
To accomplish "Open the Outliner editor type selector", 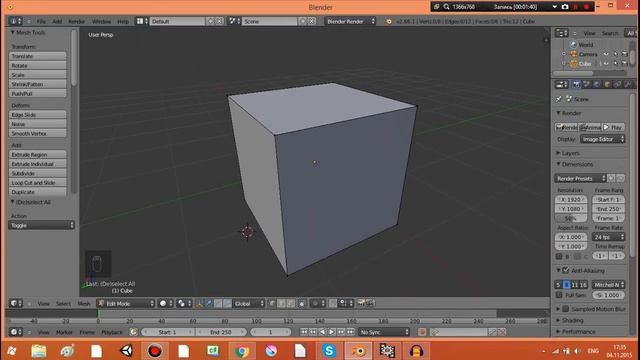I will [562, 33].
